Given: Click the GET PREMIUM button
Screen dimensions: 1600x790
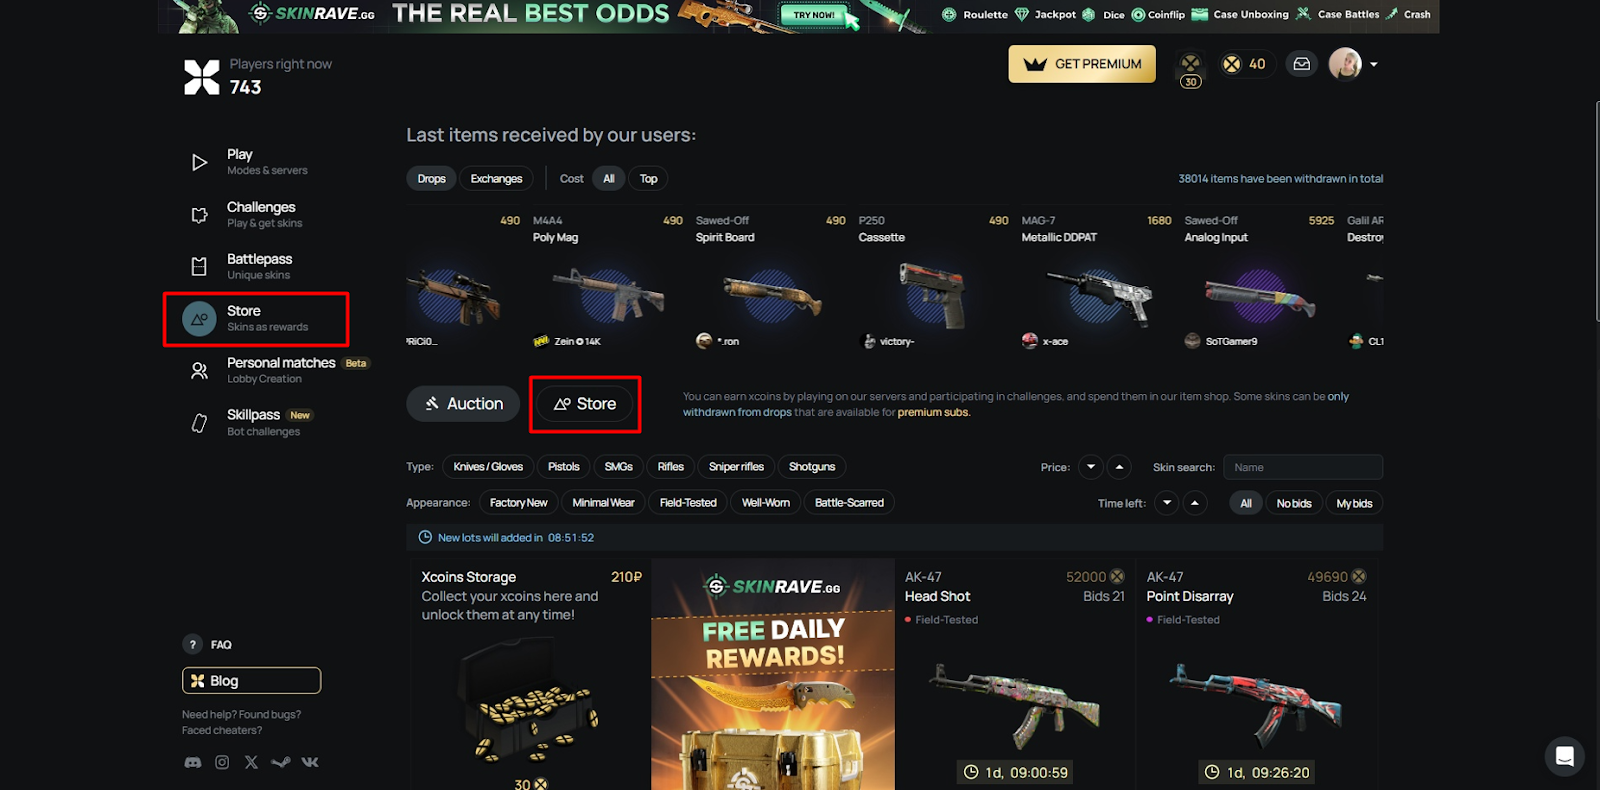Looking at the screenshot, I should (x=1082, y=64).
